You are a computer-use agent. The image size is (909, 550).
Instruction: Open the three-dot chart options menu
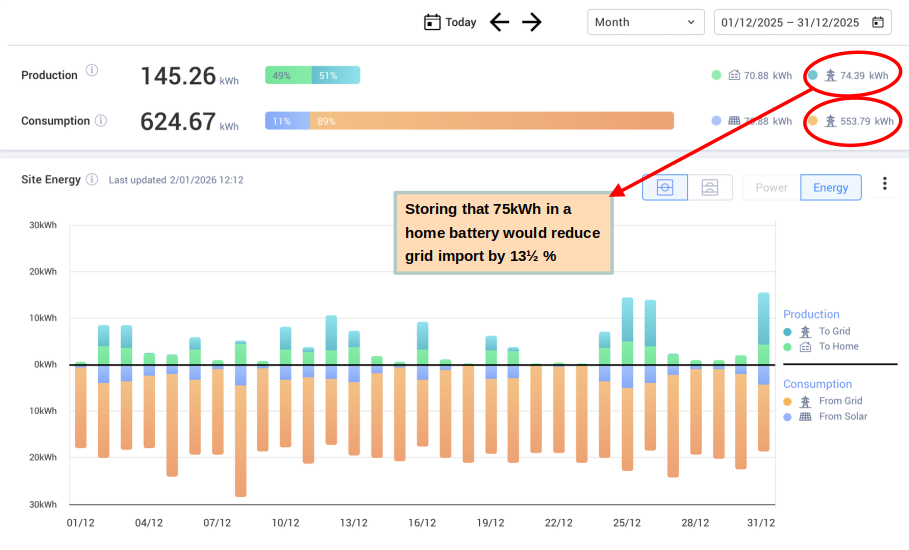[x=884, y=184]
